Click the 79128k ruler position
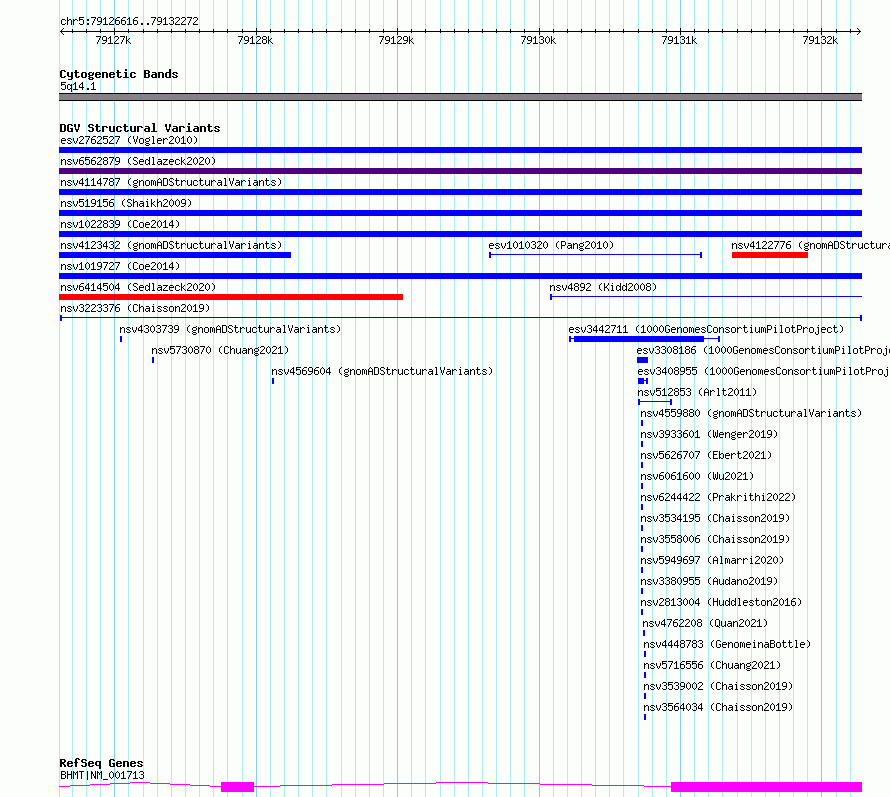Screen dimensions: 890x797 (255, 40)
